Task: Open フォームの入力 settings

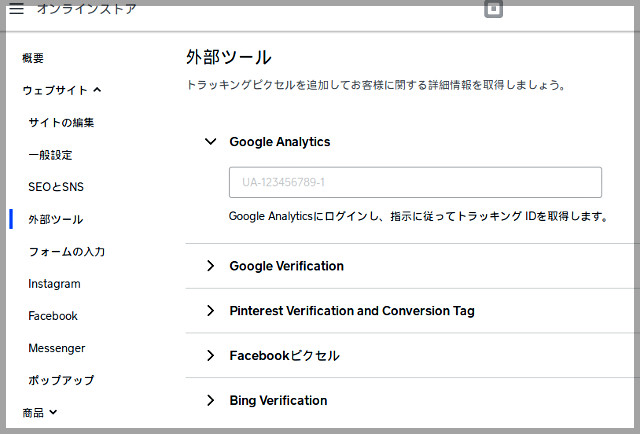Action: 67,251
